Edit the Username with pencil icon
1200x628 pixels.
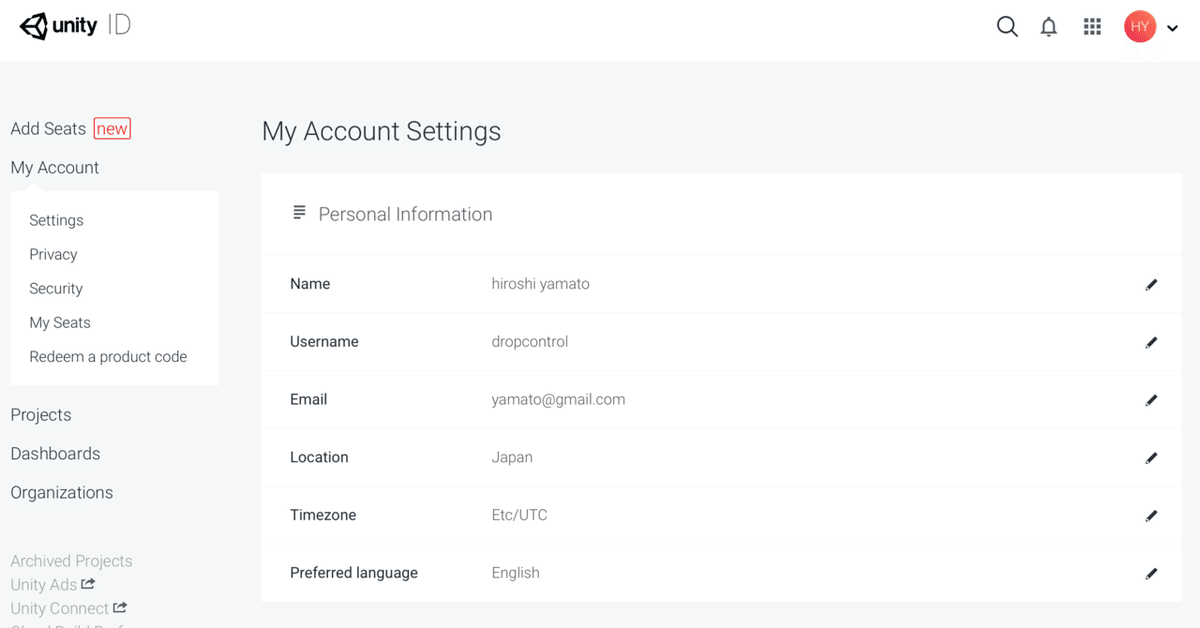coord(1151,343)
